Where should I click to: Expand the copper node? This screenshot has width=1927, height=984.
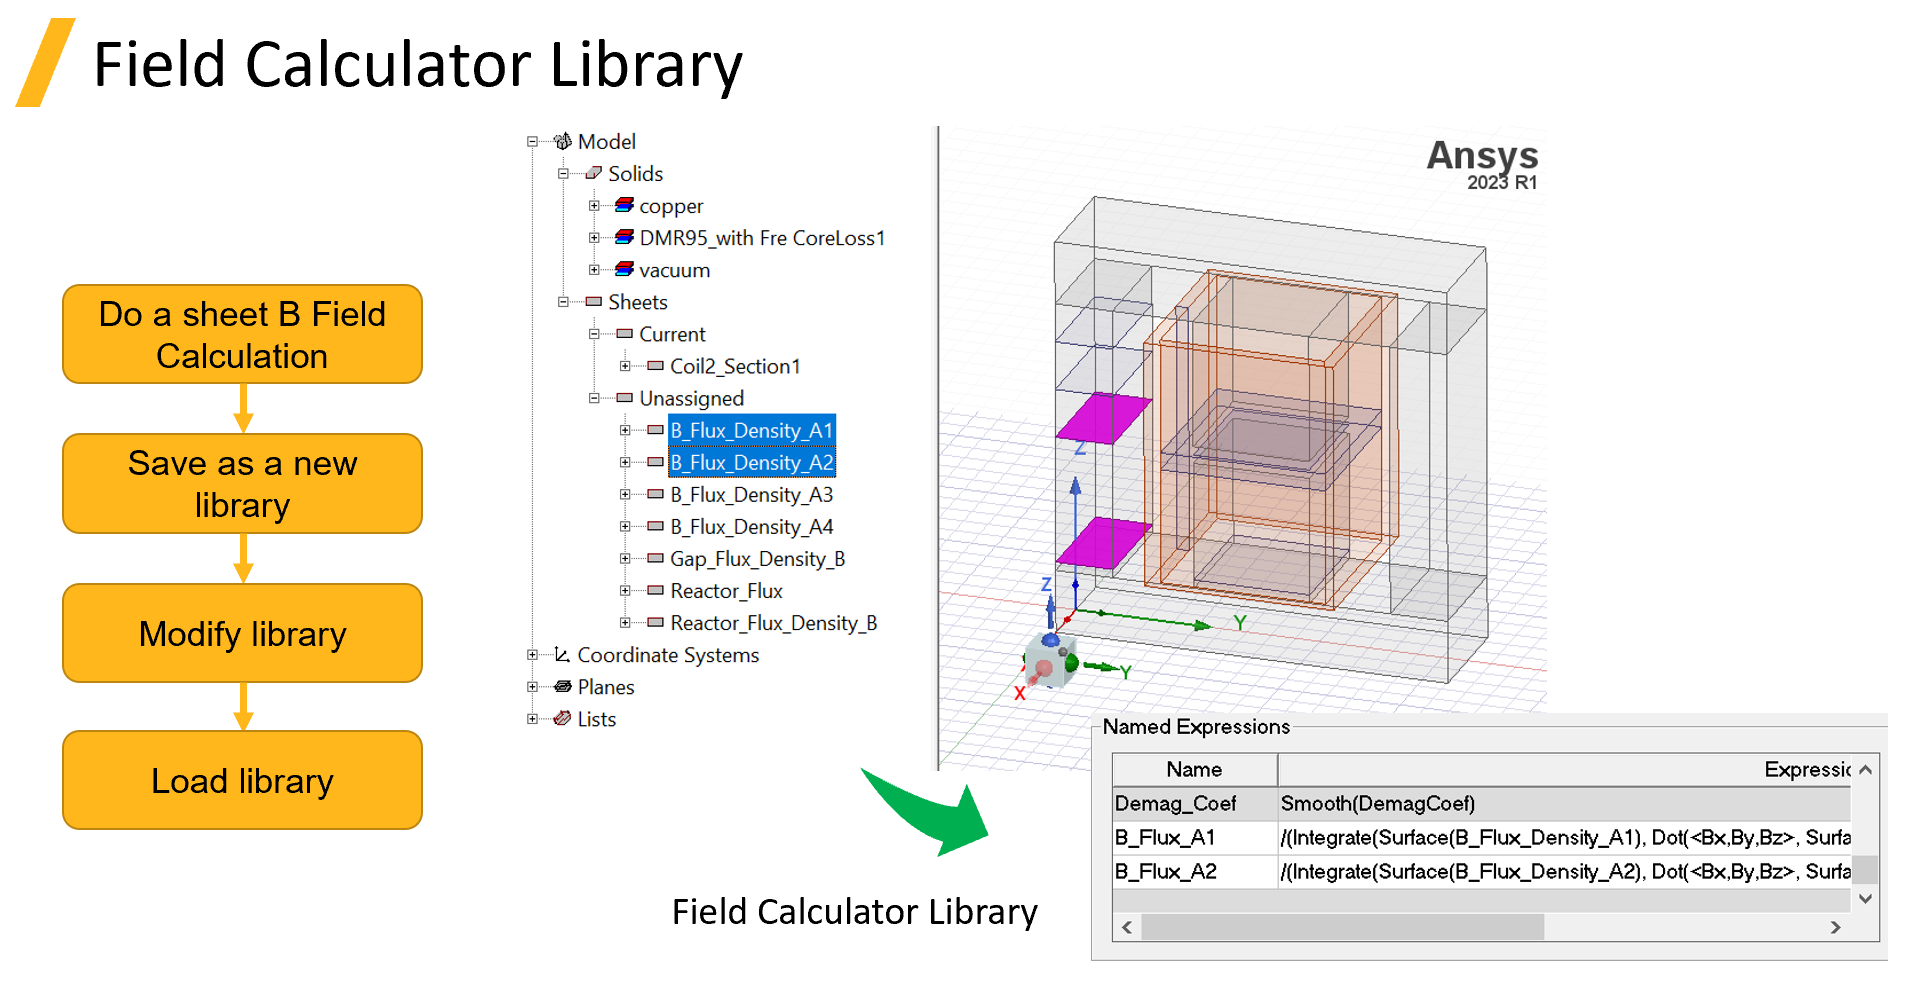click(x=596, y=206)
